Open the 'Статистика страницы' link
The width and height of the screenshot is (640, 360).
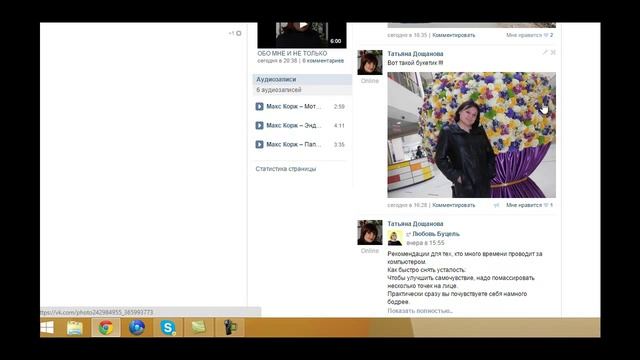pyautogui.click(x=286, y=169)
